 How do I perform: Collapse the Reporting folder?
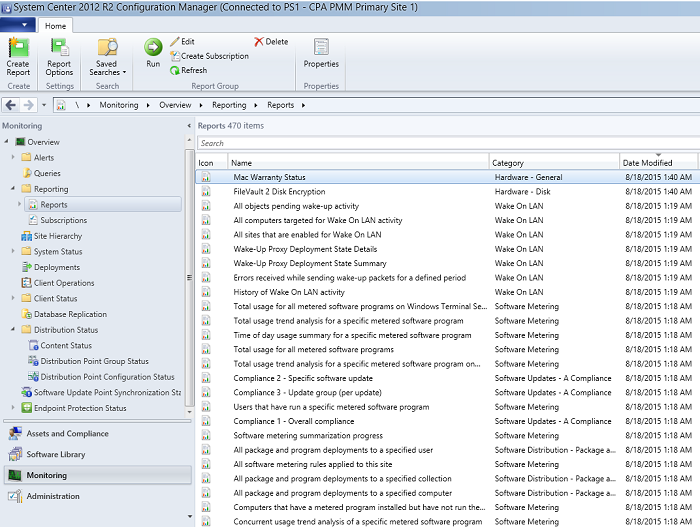click(13, 188)
